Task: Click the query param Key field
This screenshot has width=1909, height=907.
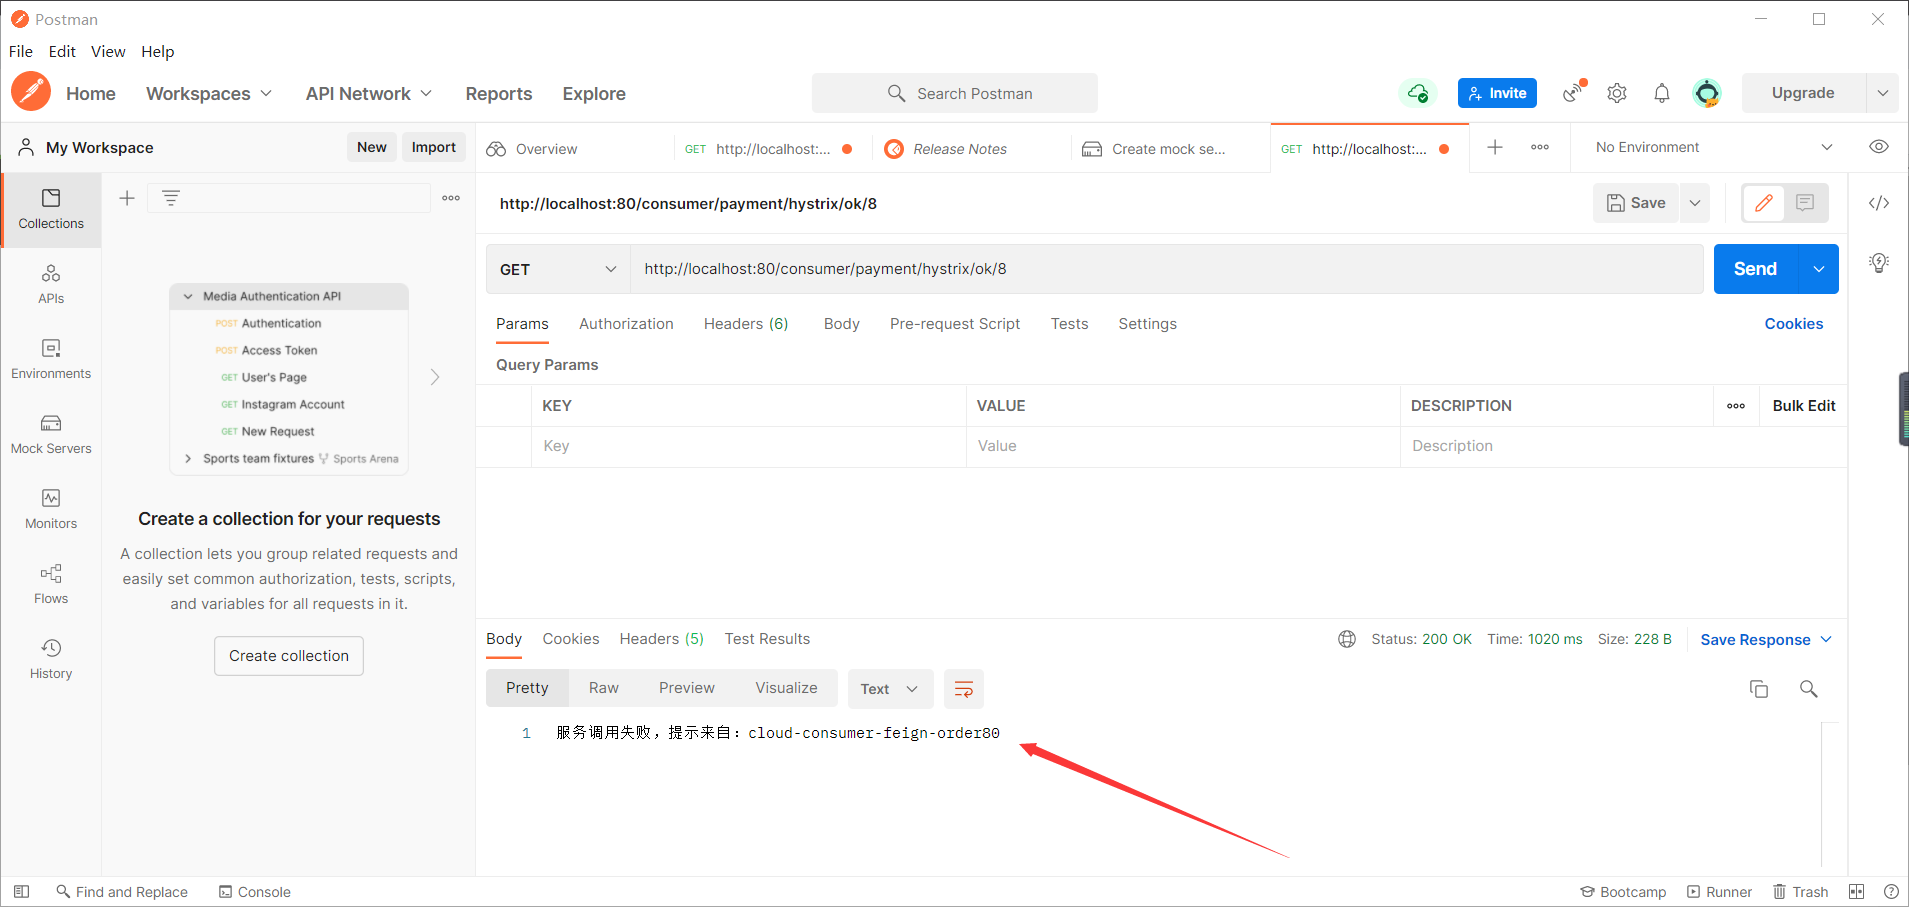Action: click(748, 446)
